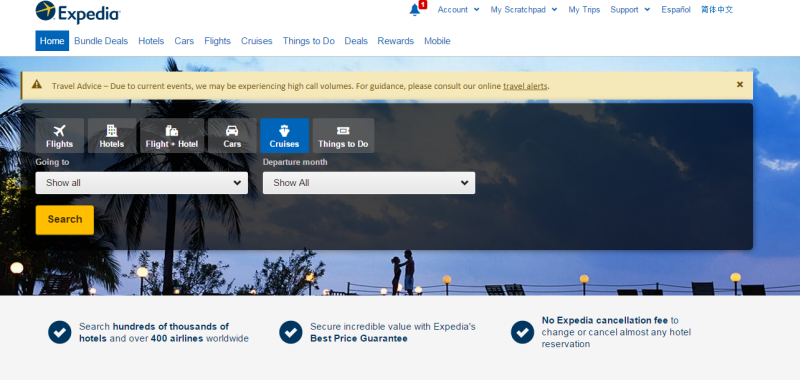Select the Flight + Hotel tab
The width and height of the screenshot is (800, 380).
click(172, 136)
